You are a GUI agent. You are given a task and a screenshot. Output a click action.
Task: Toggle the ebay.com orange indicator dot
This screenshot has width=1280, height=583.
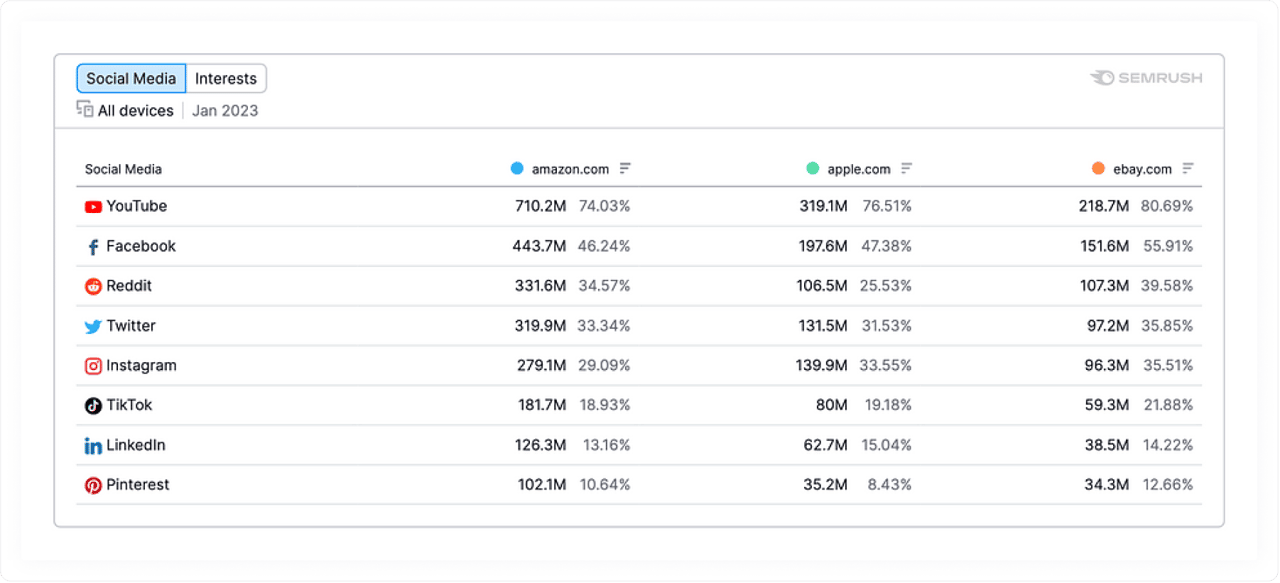pyautogui.click(x=1097, y=169)
